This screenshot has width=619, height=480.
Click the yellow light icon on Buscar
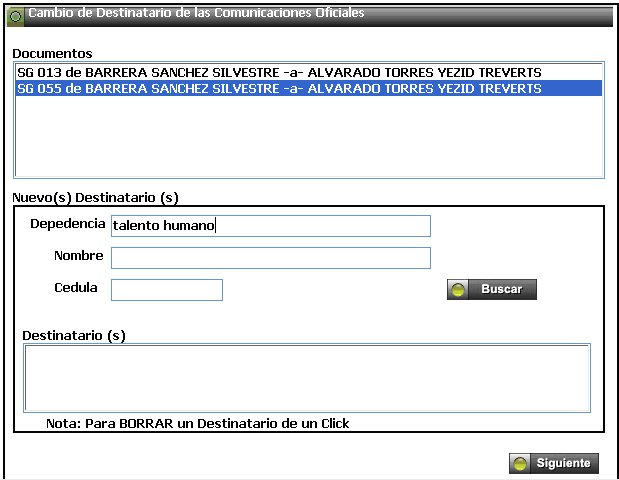(458, 290)
